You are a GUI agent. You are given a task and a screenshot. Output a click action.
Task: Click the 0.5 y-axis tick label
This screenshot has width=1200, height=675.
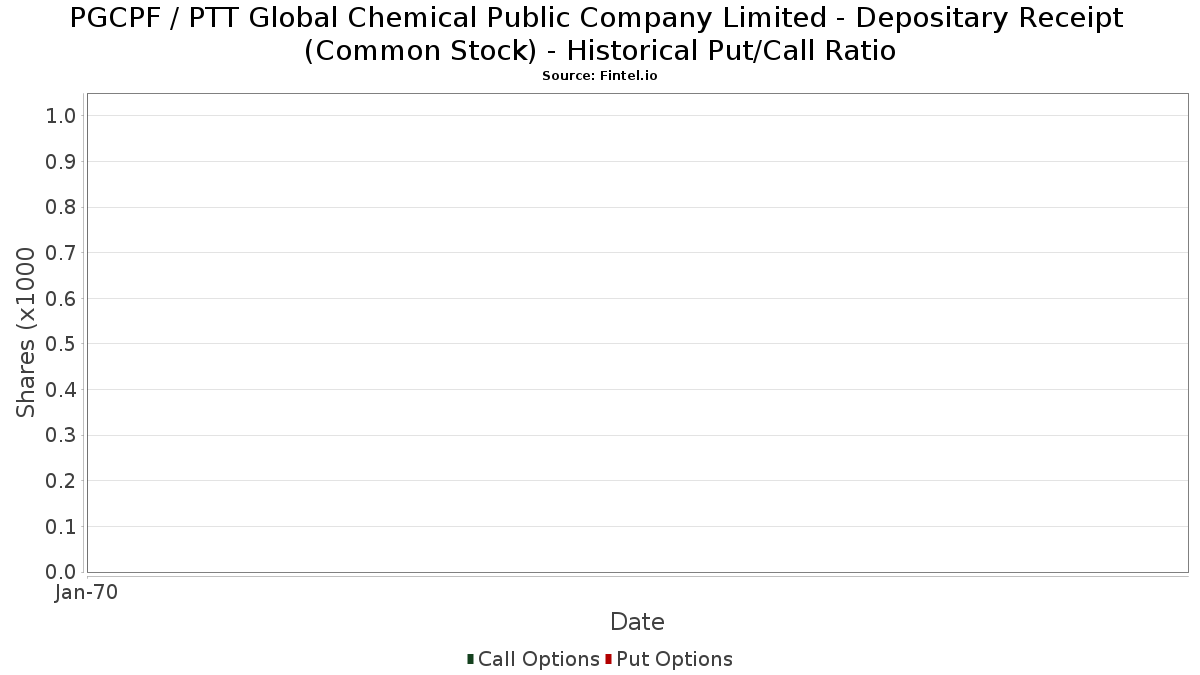click(x=61, y=344)
